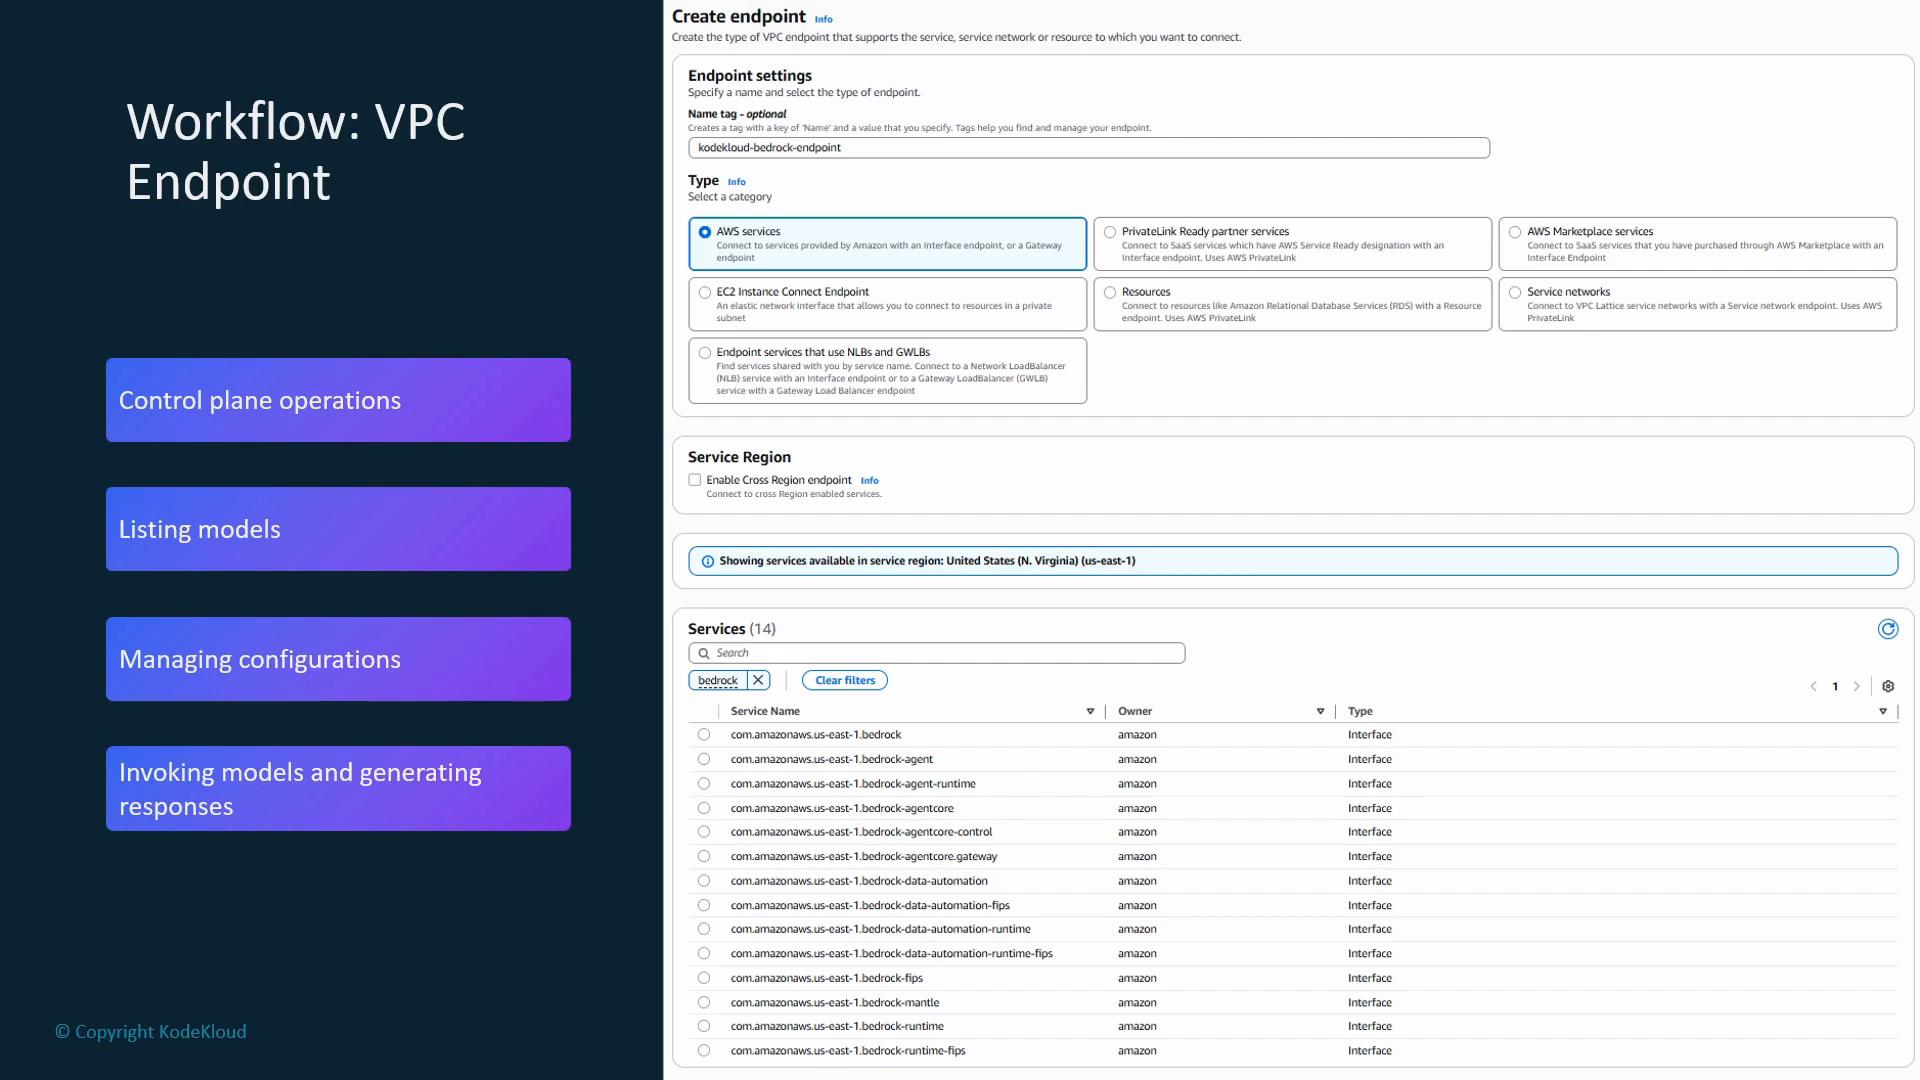1920x1080 pixels.
Task: Sort by Type column arrow
Action: click(x=1883, y=712)
